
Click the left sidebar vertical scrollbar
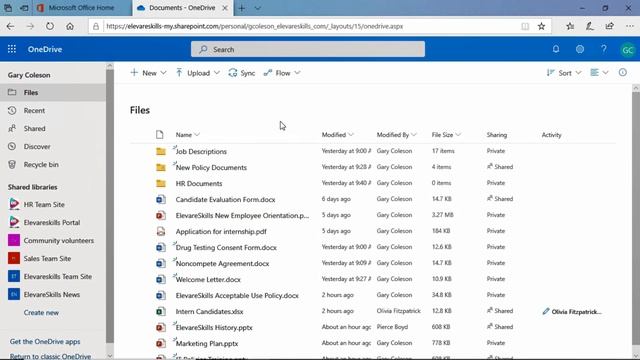pos(109,206)
